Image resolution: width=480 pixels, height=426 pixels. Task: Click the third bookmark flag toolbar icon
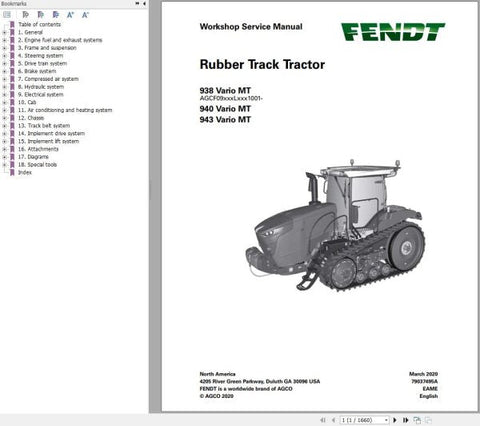tap(56, 15)
